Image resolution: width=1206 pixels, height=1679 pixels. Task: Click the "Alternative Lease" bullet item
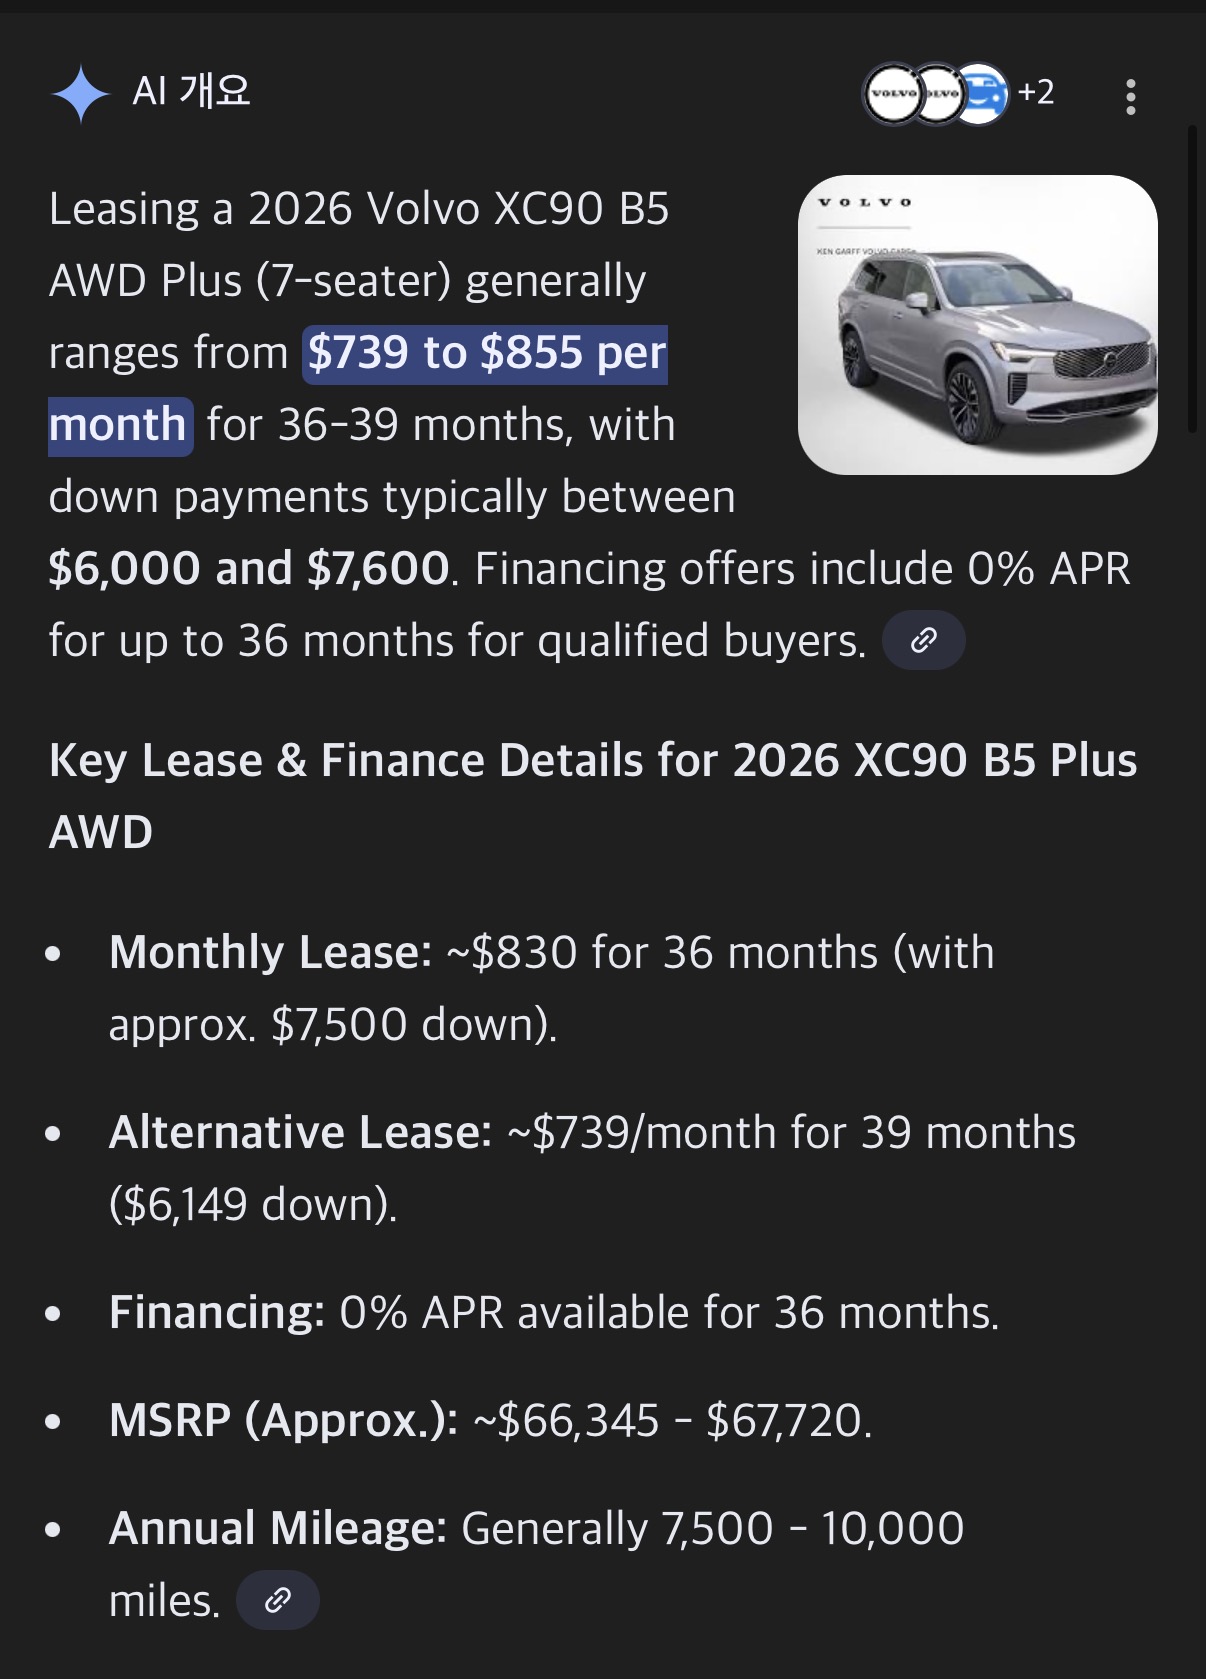click(591, 1133)
